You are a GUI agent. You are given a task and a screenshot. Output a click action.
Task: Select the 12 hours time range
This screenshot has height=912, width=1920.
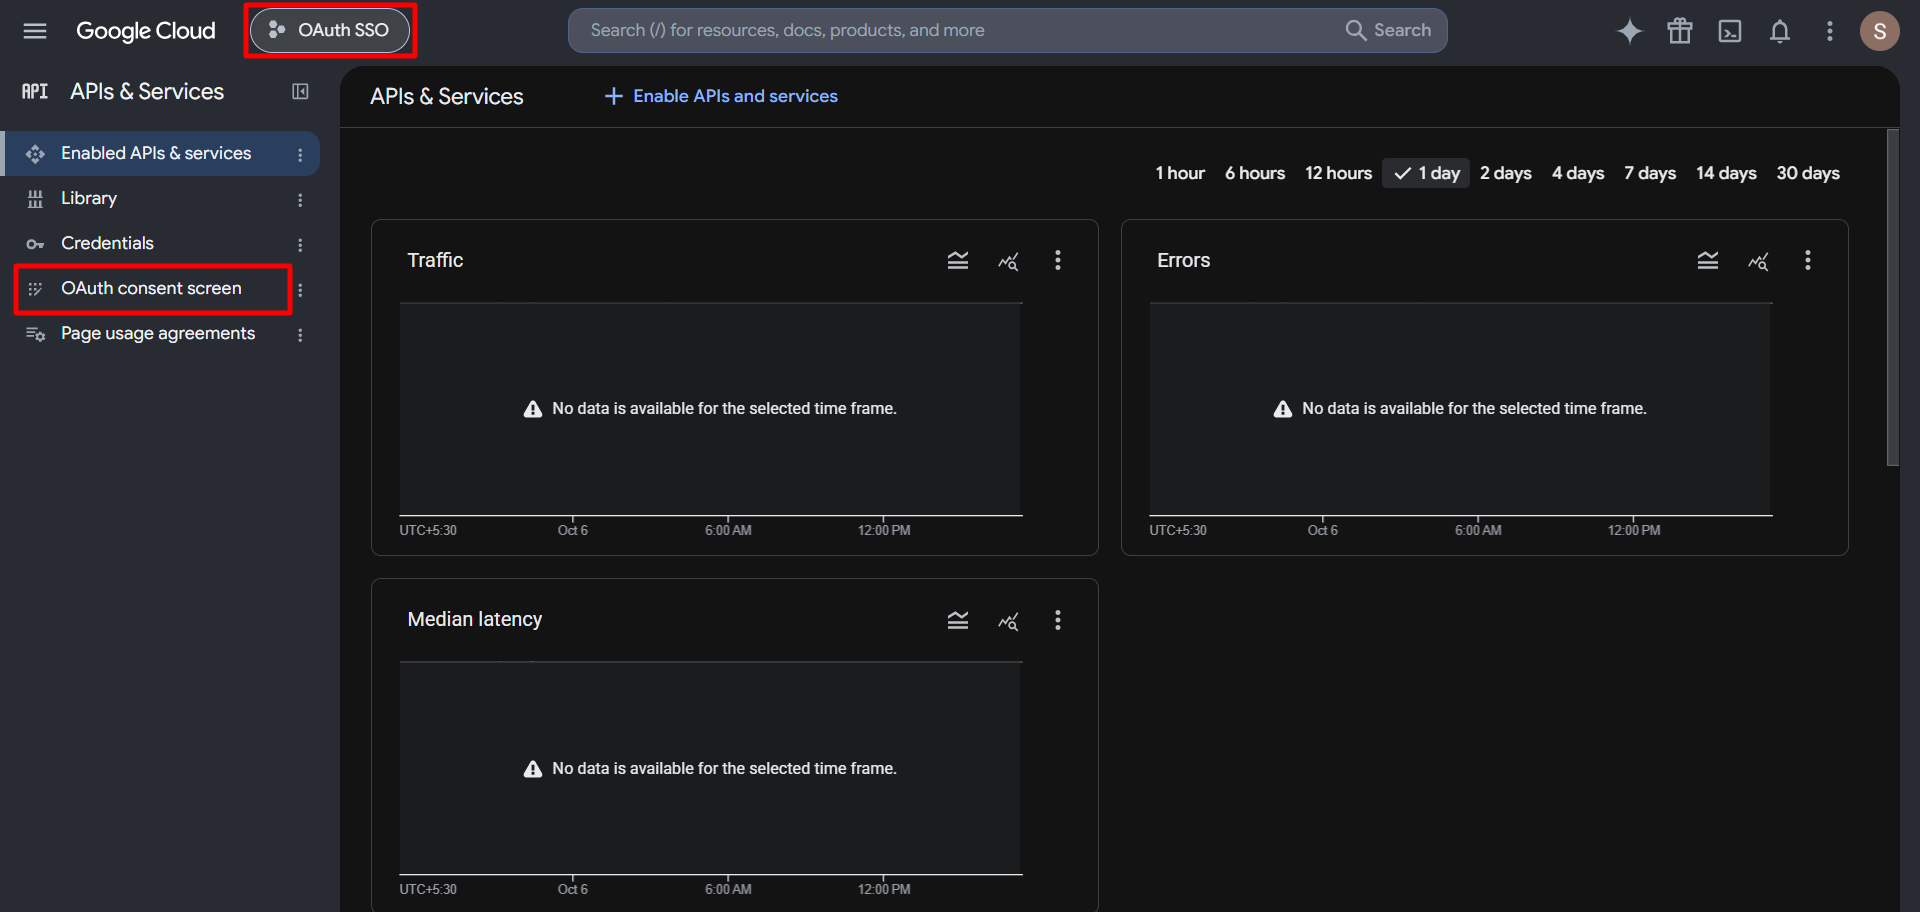(x=1338, y=173)
